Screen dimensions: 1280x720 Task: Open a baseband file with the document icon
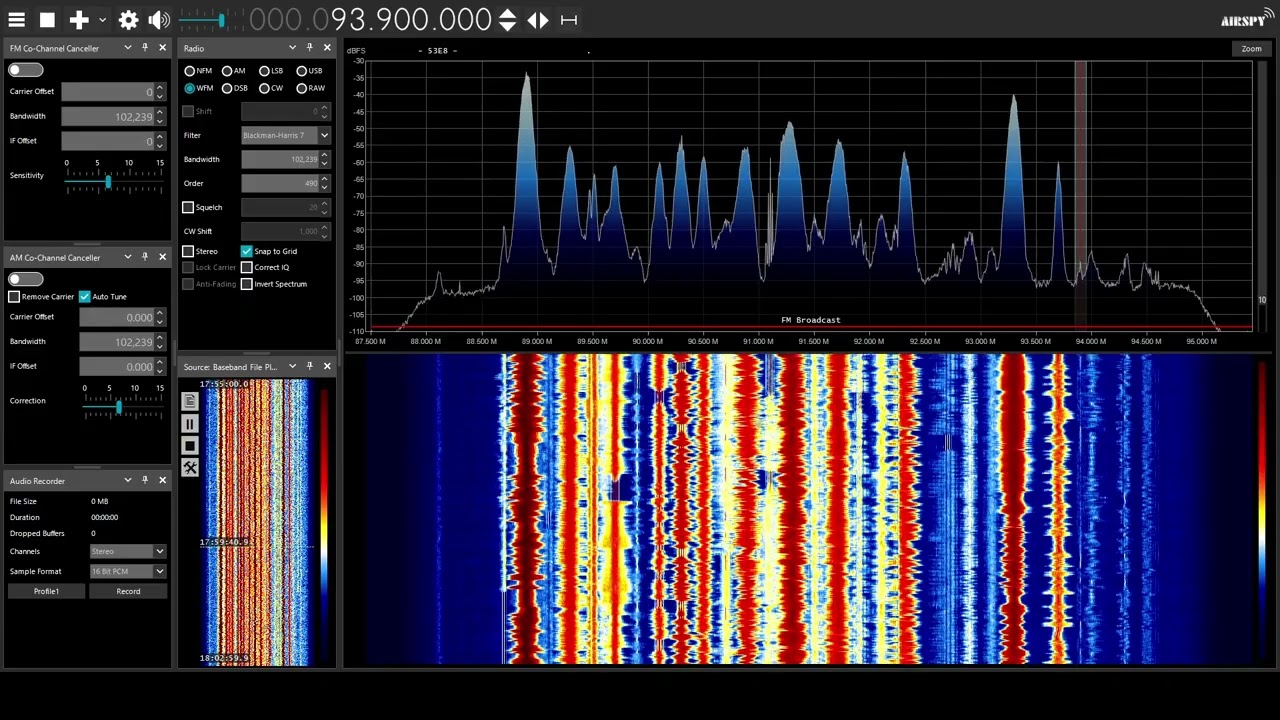(190, 402)
